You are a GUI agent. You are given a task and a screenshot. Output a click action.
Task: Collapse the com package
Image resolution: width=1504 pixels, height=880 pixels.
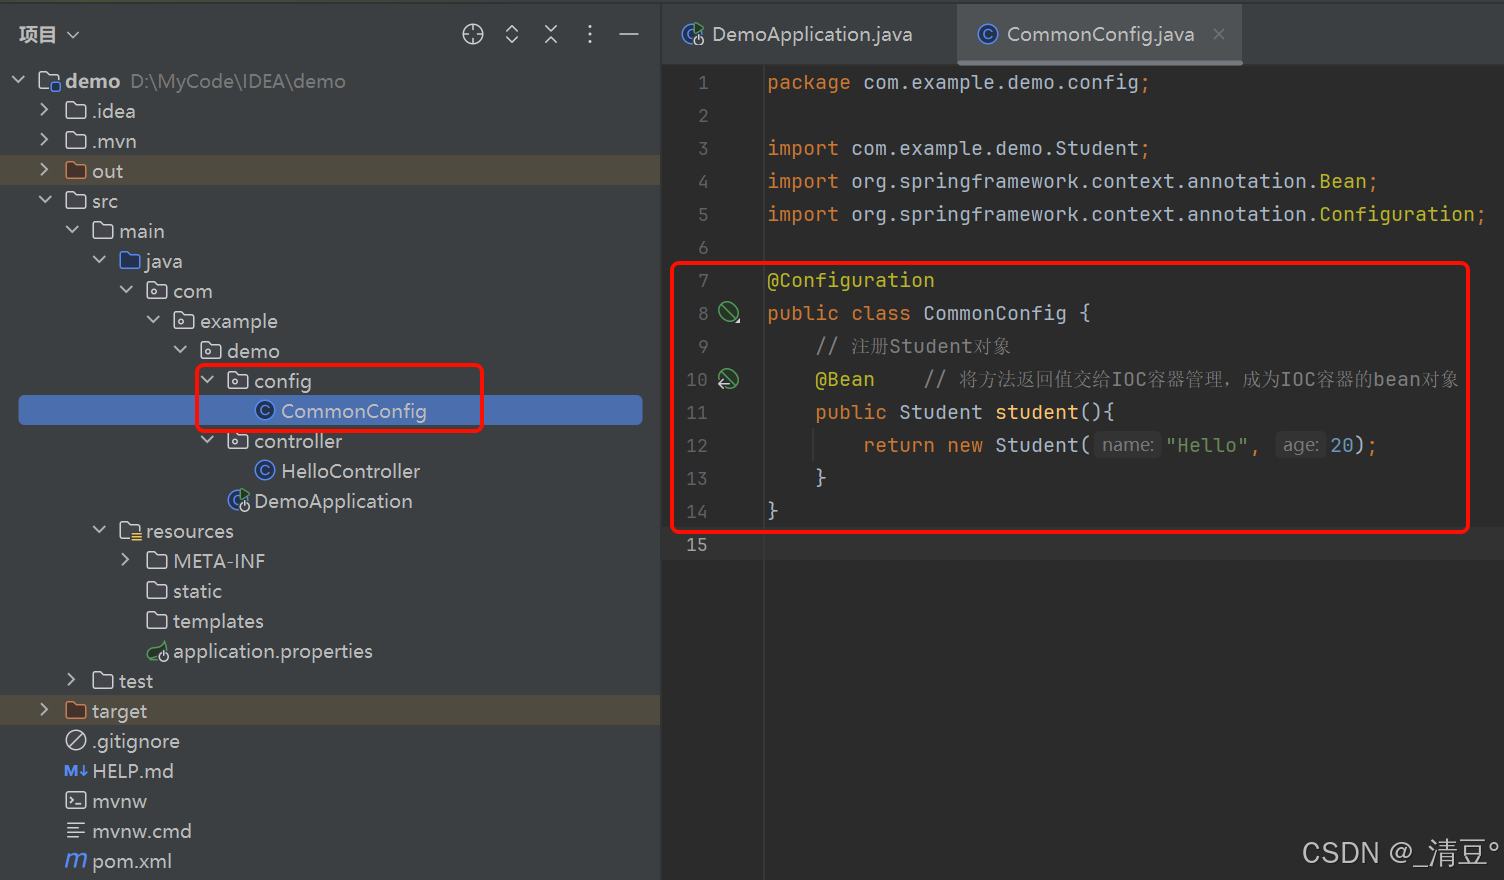pyautogui.click(x=126, y=289)
